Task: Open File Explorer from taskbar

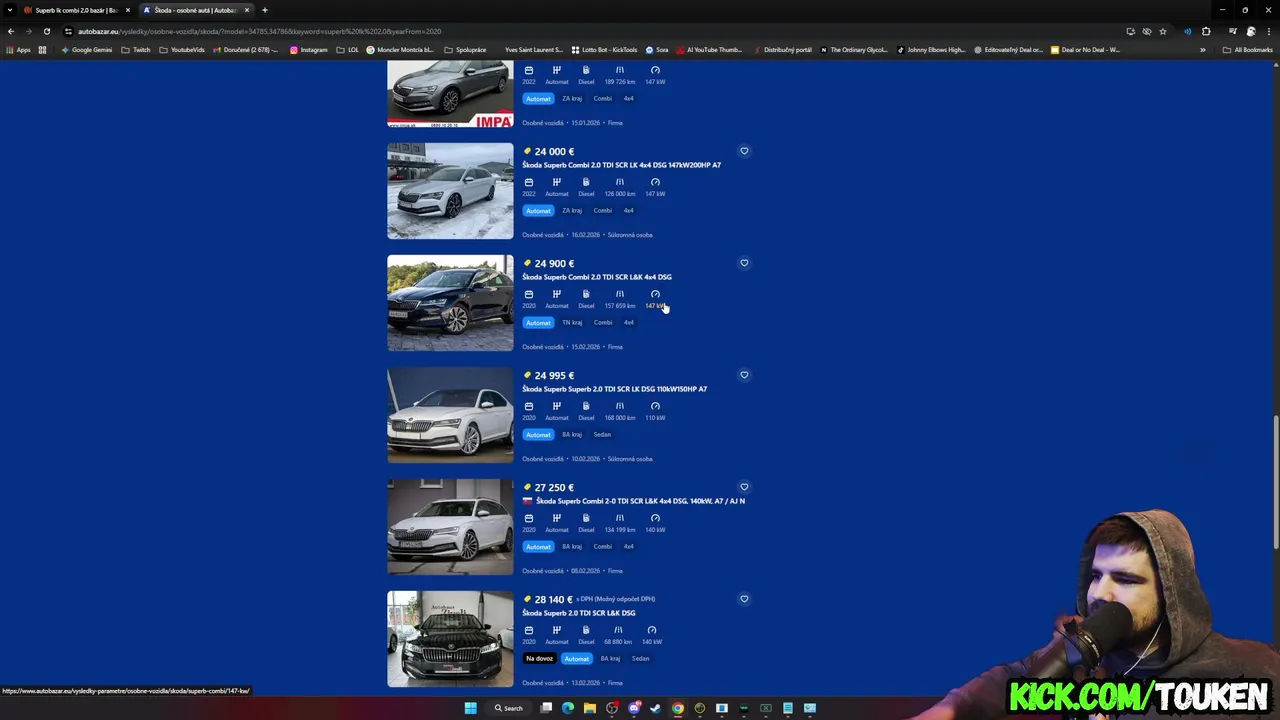Action: (x=590, y=708)
